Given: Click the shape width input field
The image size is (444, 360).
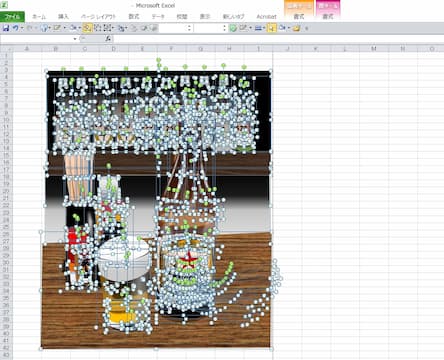Looking at the screenshot, I should point(208,28).
